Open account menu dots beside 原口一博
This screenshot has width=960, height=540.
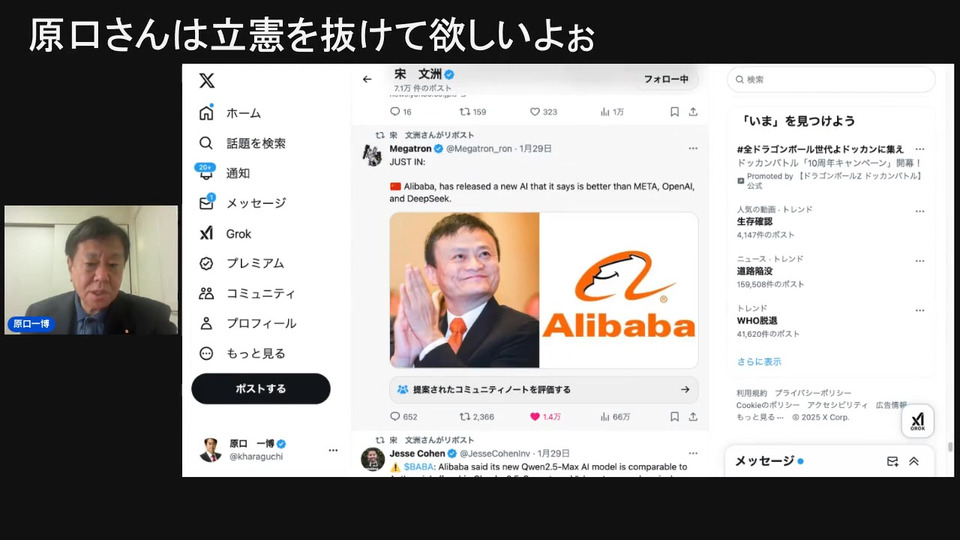tap(333, 450)
